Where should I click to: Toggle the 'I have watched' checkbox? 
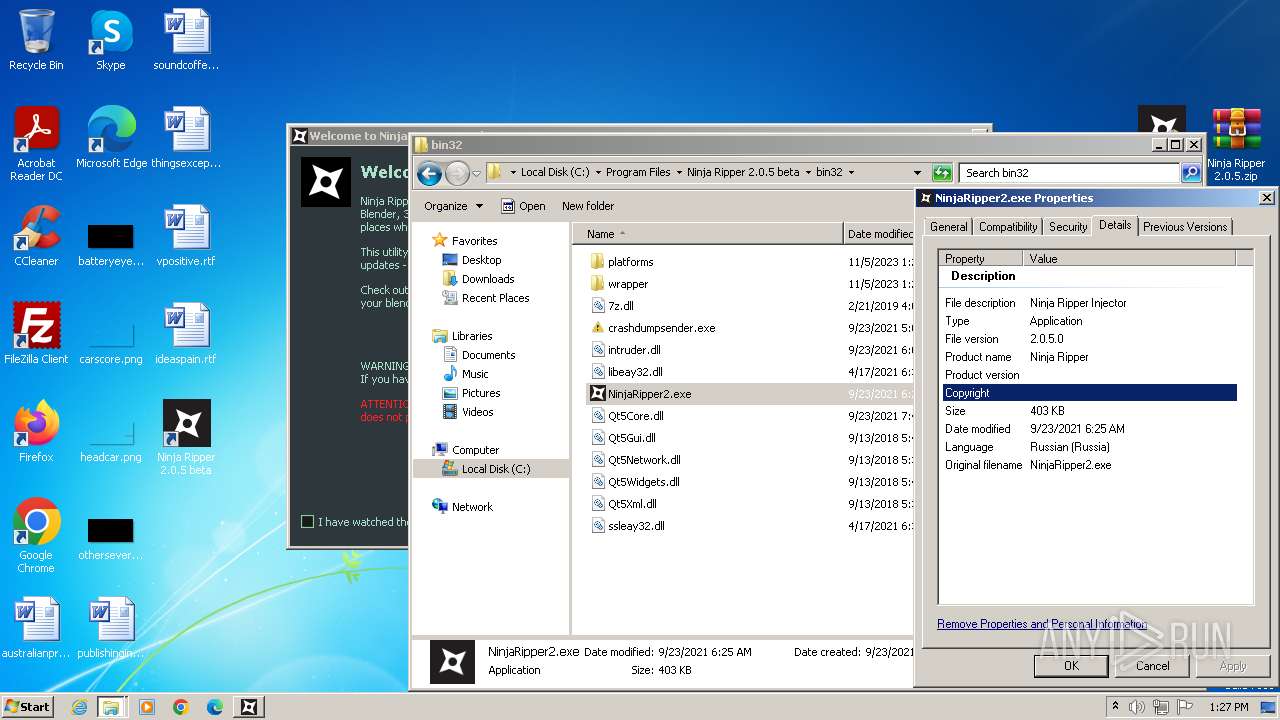point(308,521)
